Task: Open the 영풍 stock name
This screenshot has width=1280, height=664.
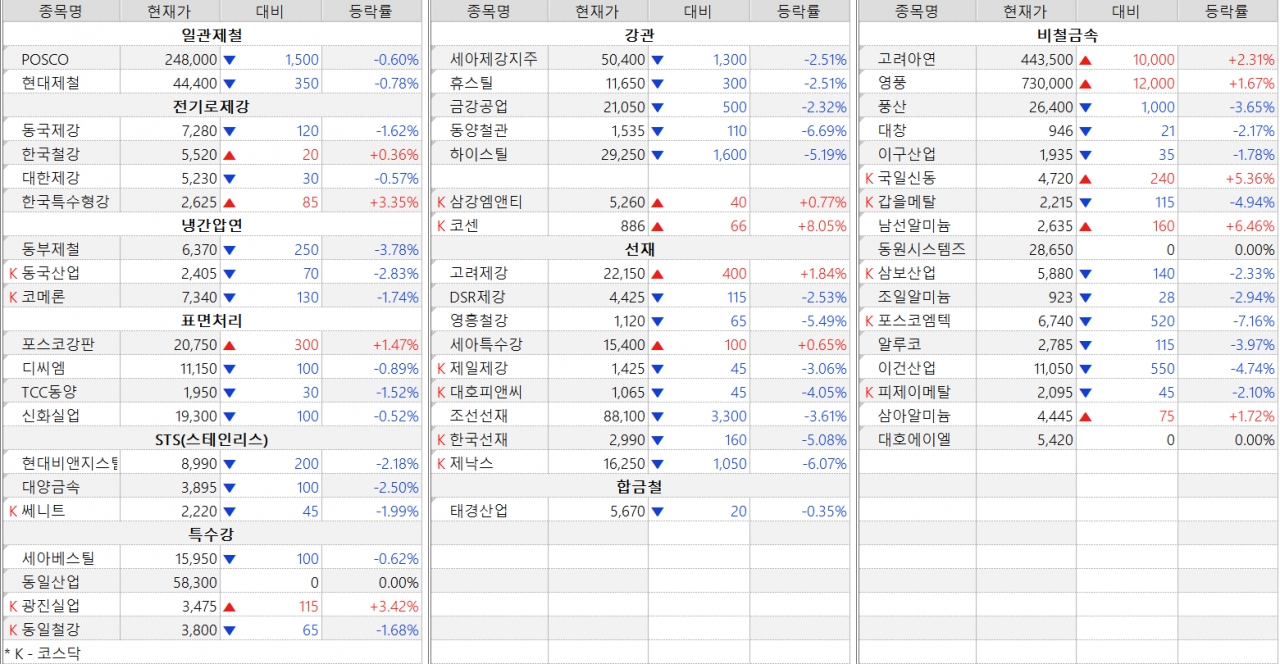Action: click(891, 83)
